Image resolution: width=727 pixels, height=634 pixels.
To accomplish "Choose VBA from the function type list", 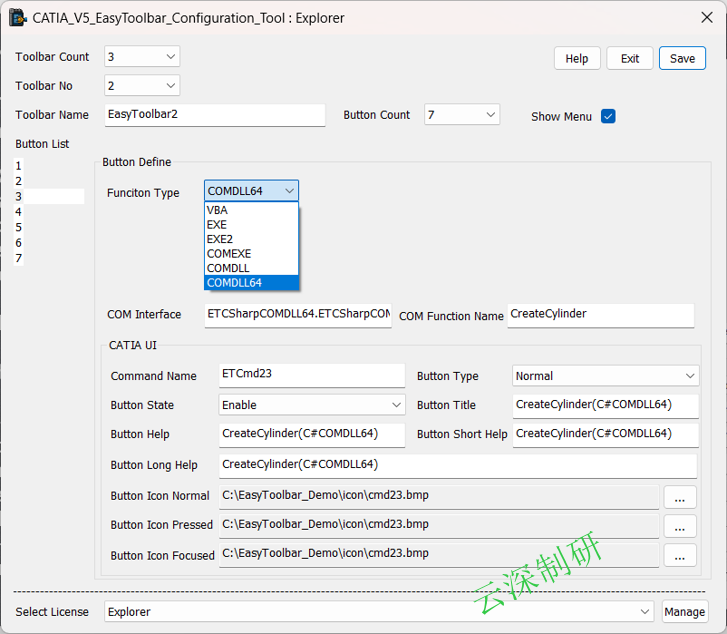I will [x=251, y=210].
